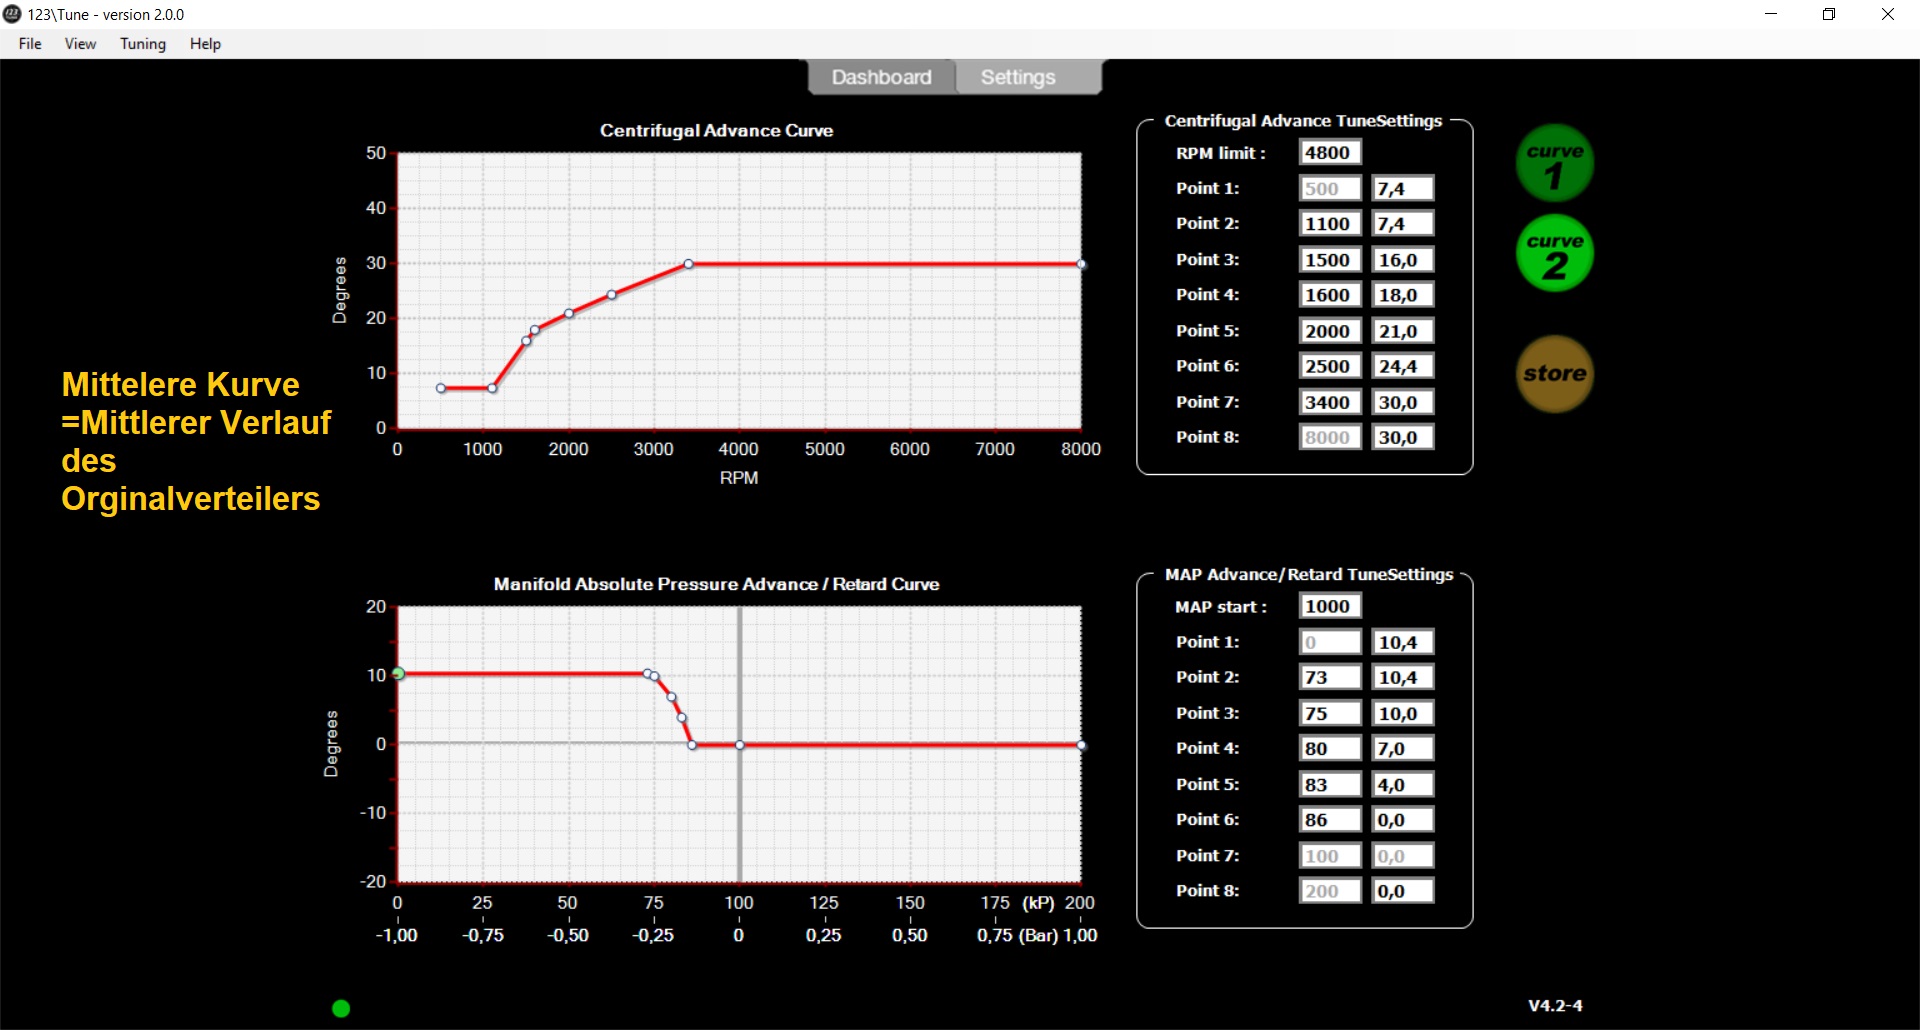Open the File menu

30,44
